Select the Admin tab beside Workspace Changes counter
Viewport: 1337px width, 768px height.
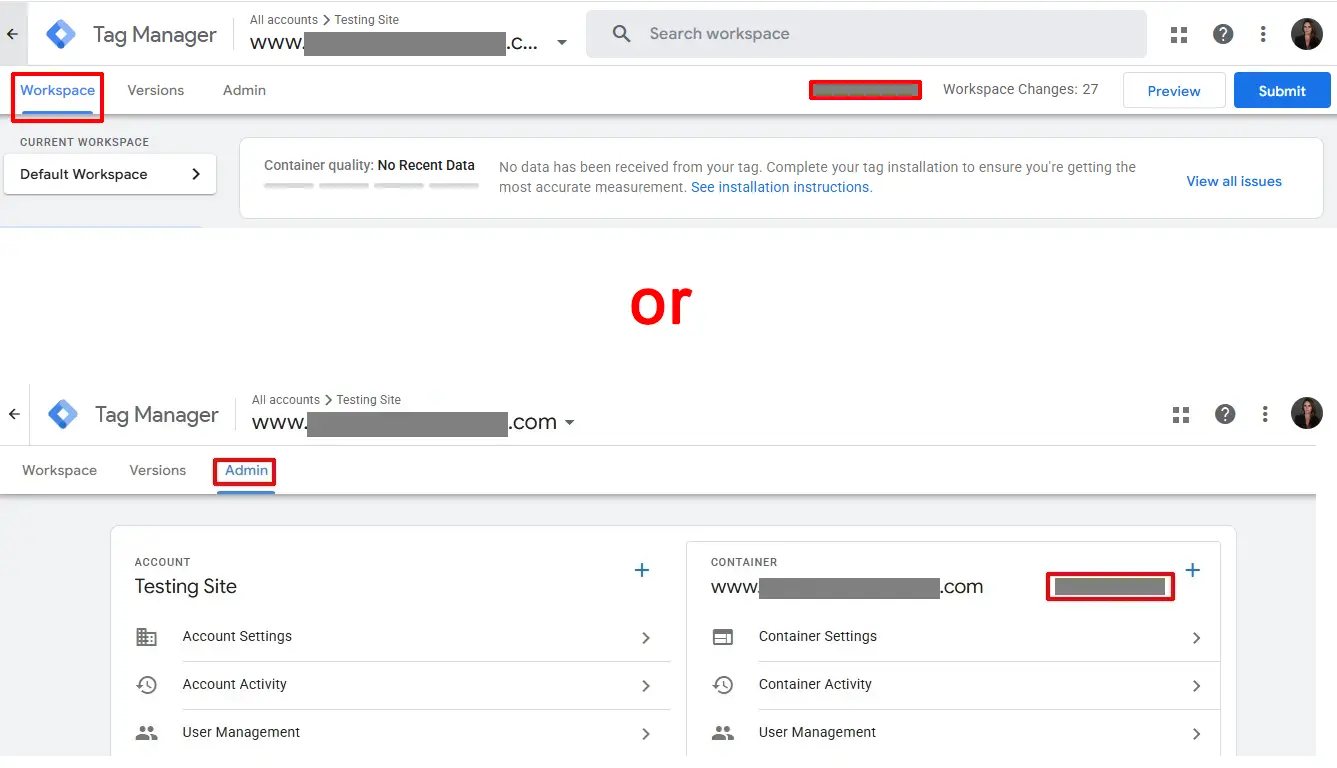click(244, 90)
